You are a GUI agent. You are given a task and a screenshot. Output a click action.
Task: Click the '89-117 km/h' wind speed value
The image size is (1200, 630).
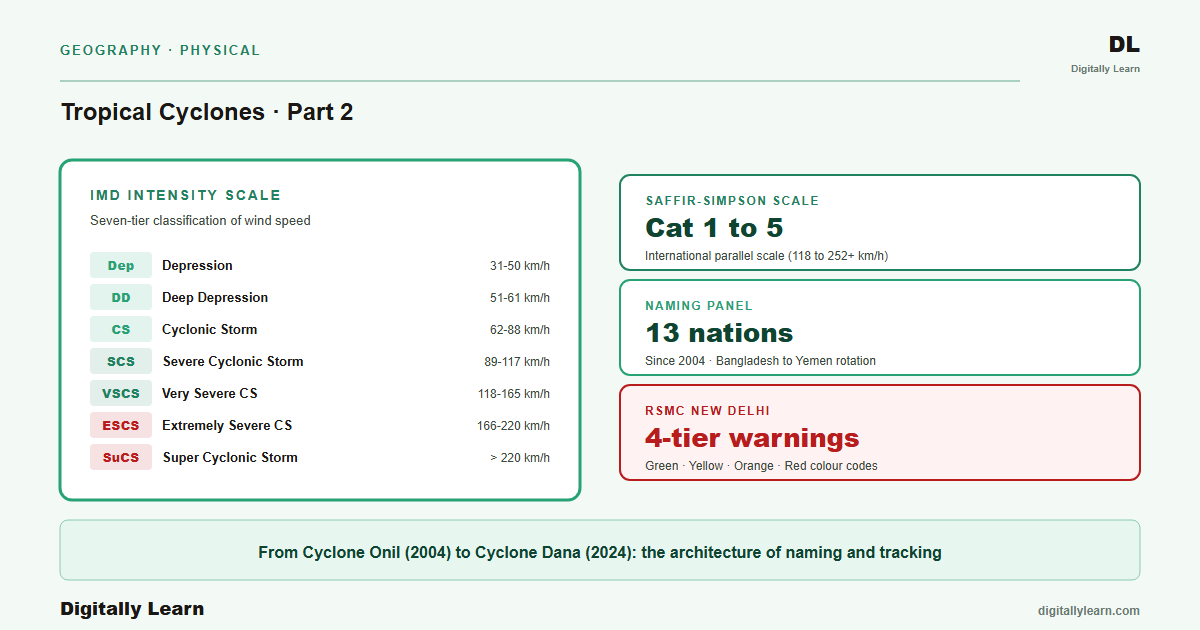[517, 362]
